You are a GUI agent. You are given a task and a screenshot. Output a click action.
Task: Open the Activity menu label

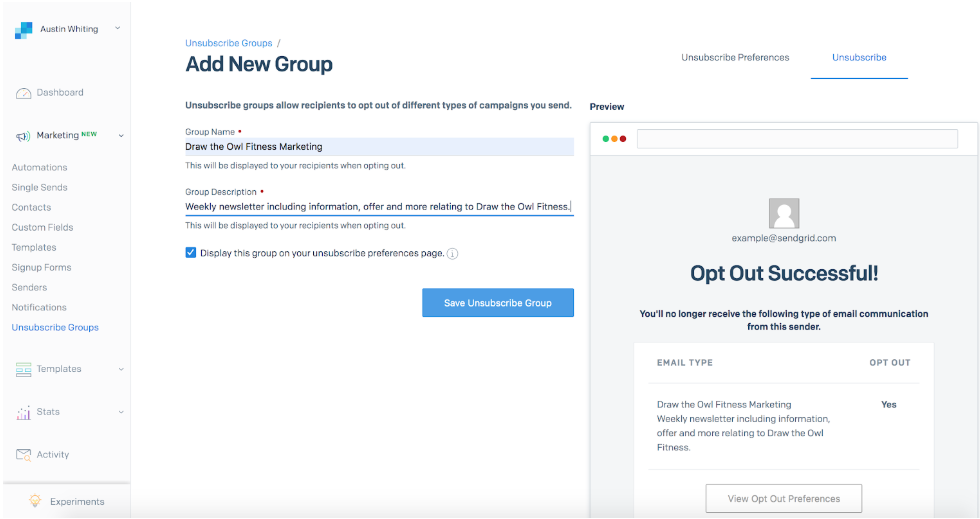click(52, 455)
